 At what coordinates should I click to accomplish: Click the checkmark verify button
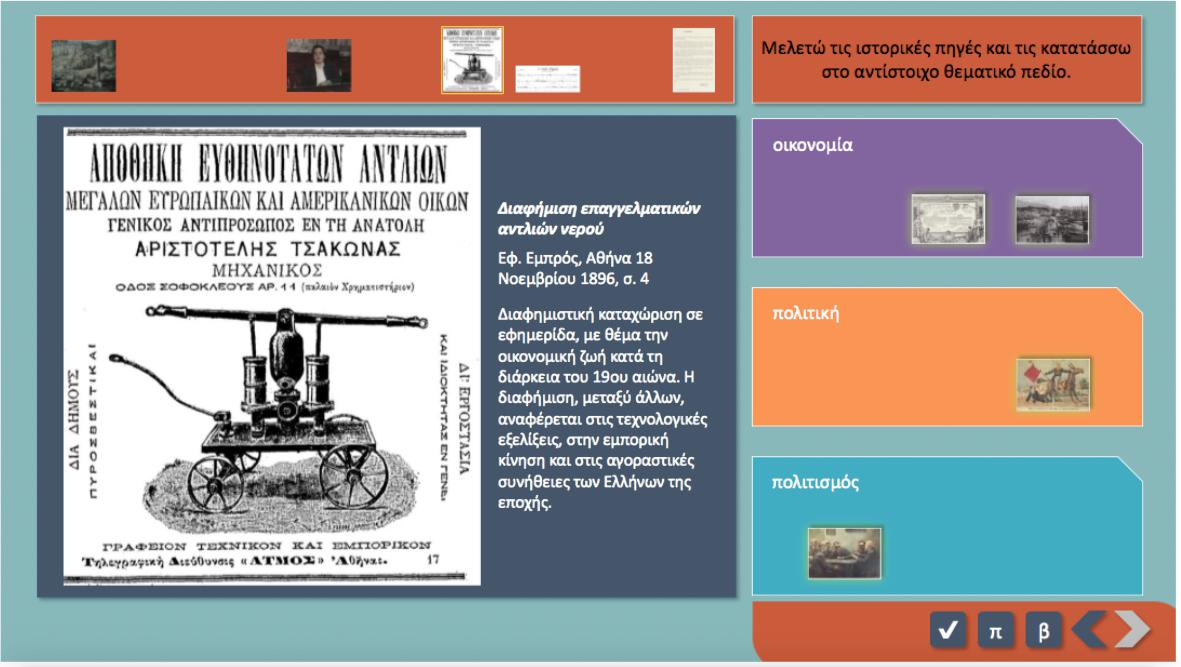[x=948, y=629]
